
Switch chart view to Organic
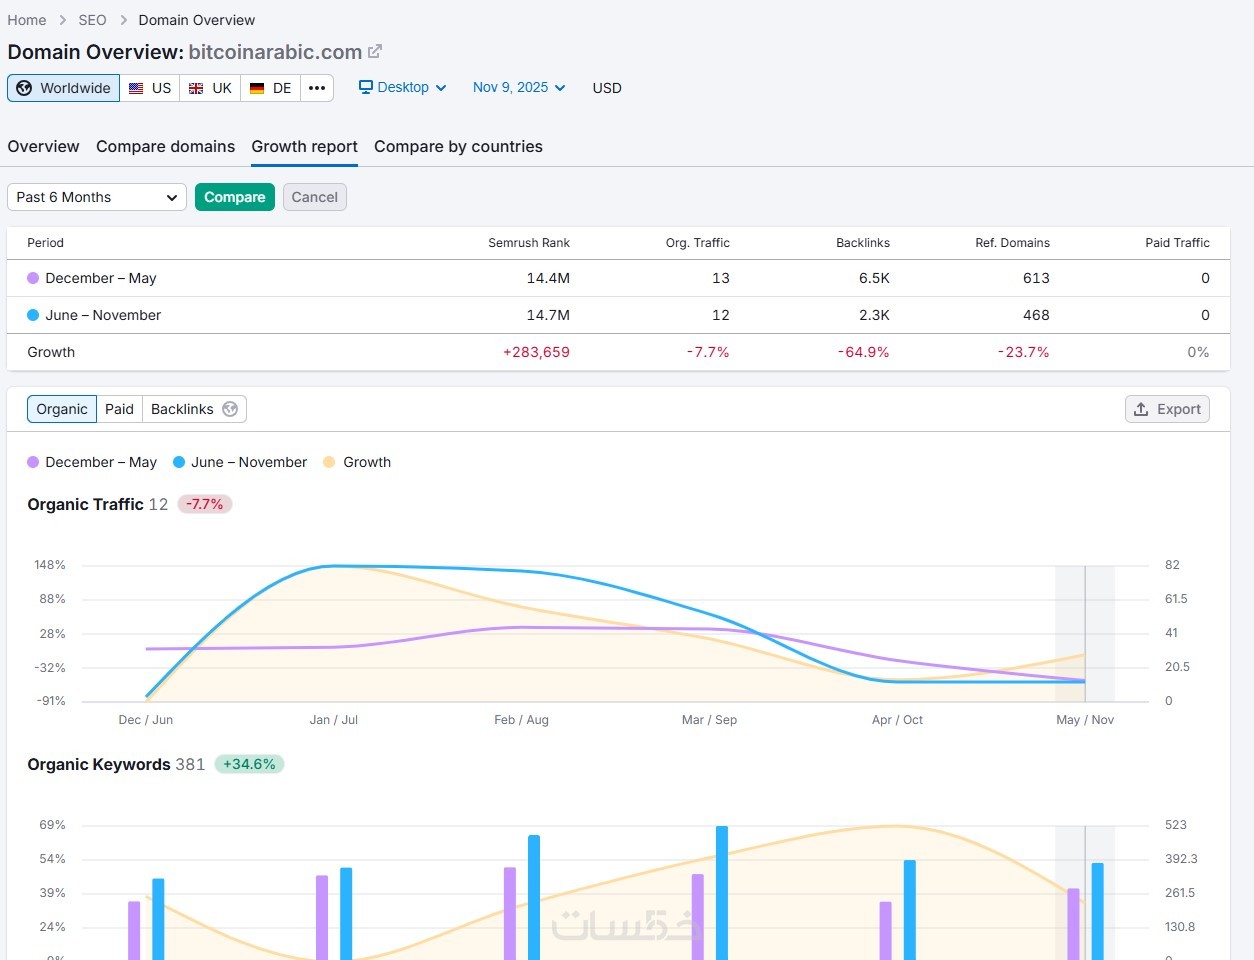click(x=62, y=409)
